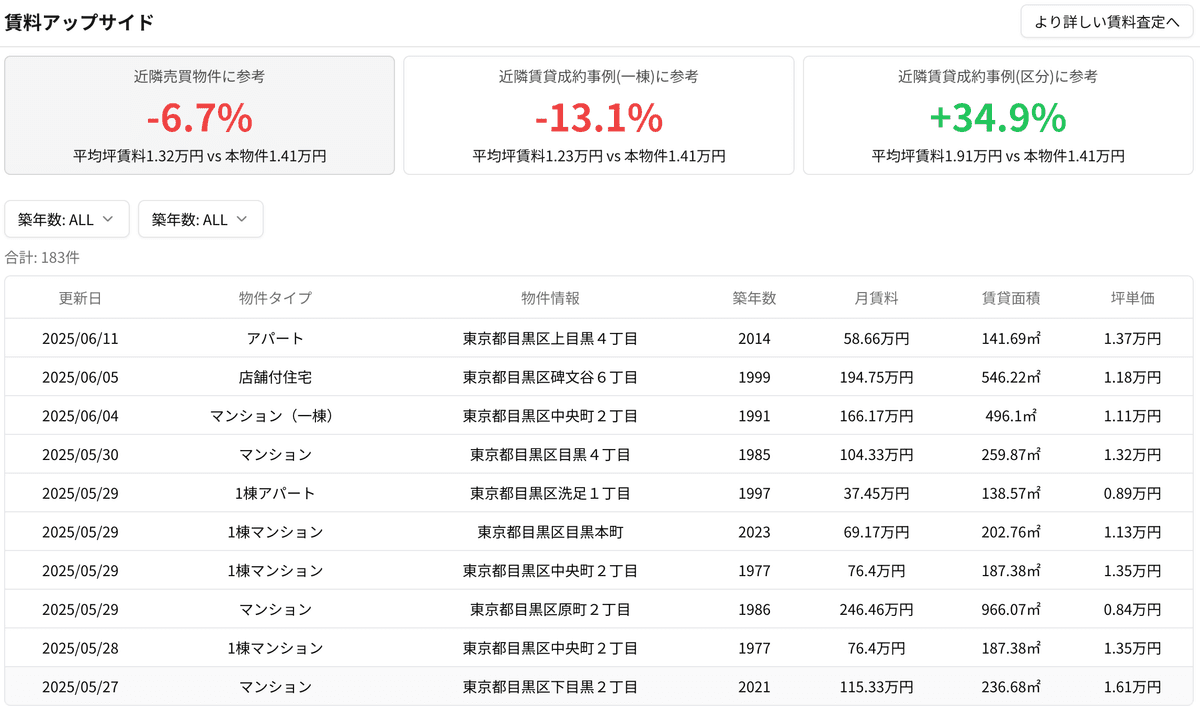Switch to the 近隣賃貸成約事例(区分)に参考 card
The width and height of the screenshot is (1200, 716).
click(x=998, y=116)
